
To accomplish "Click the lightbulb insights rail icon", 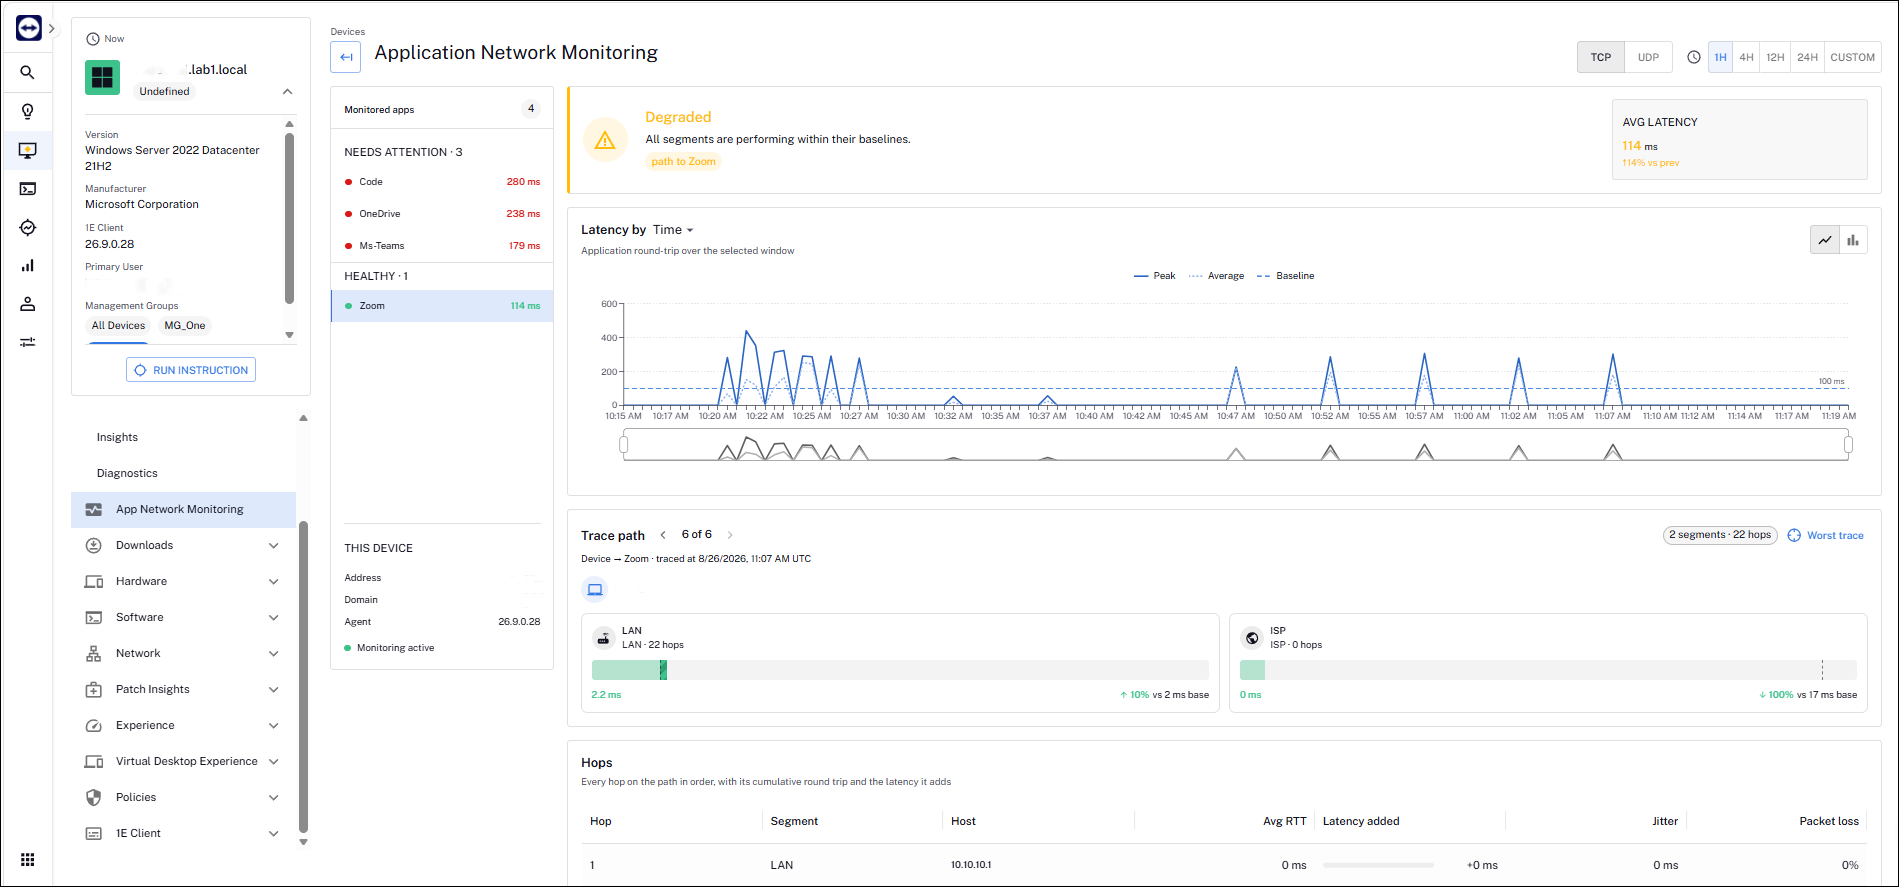I will [x=28, y=111].
